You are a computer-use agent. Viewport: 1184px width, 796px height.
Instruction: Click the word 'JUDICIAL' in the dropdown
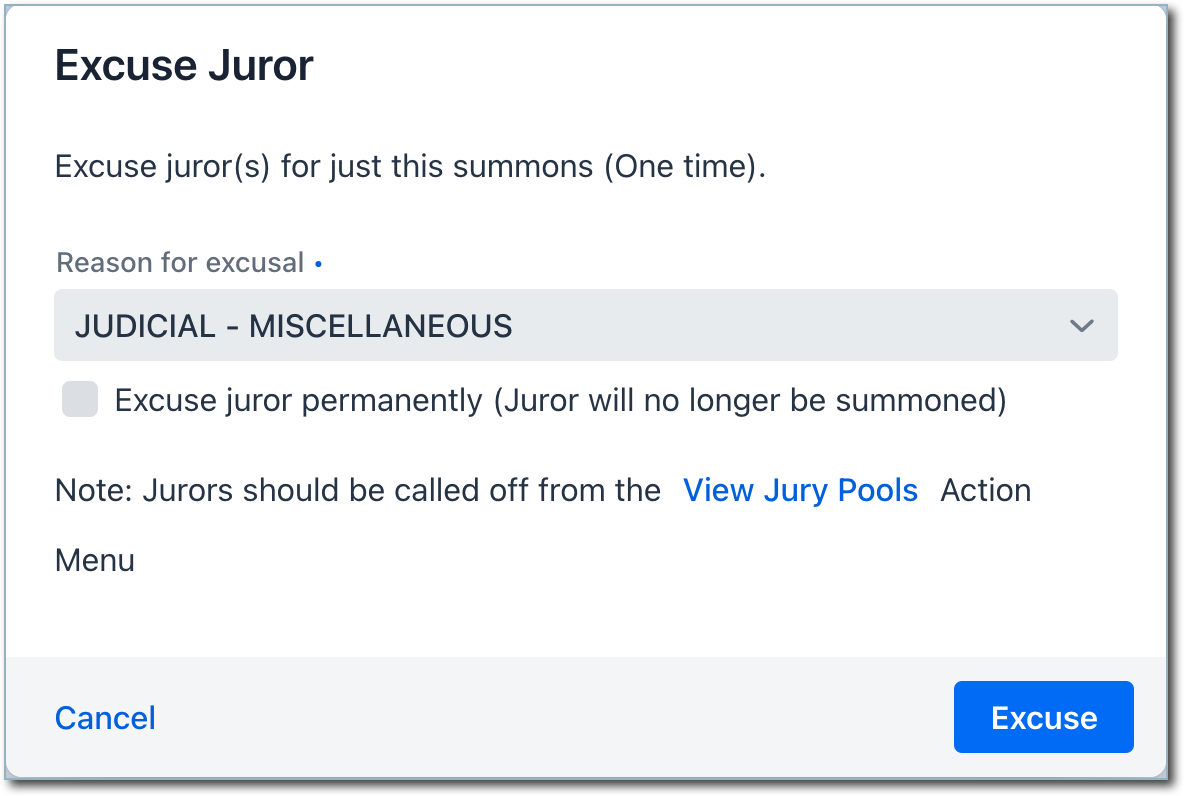(145, 326)
